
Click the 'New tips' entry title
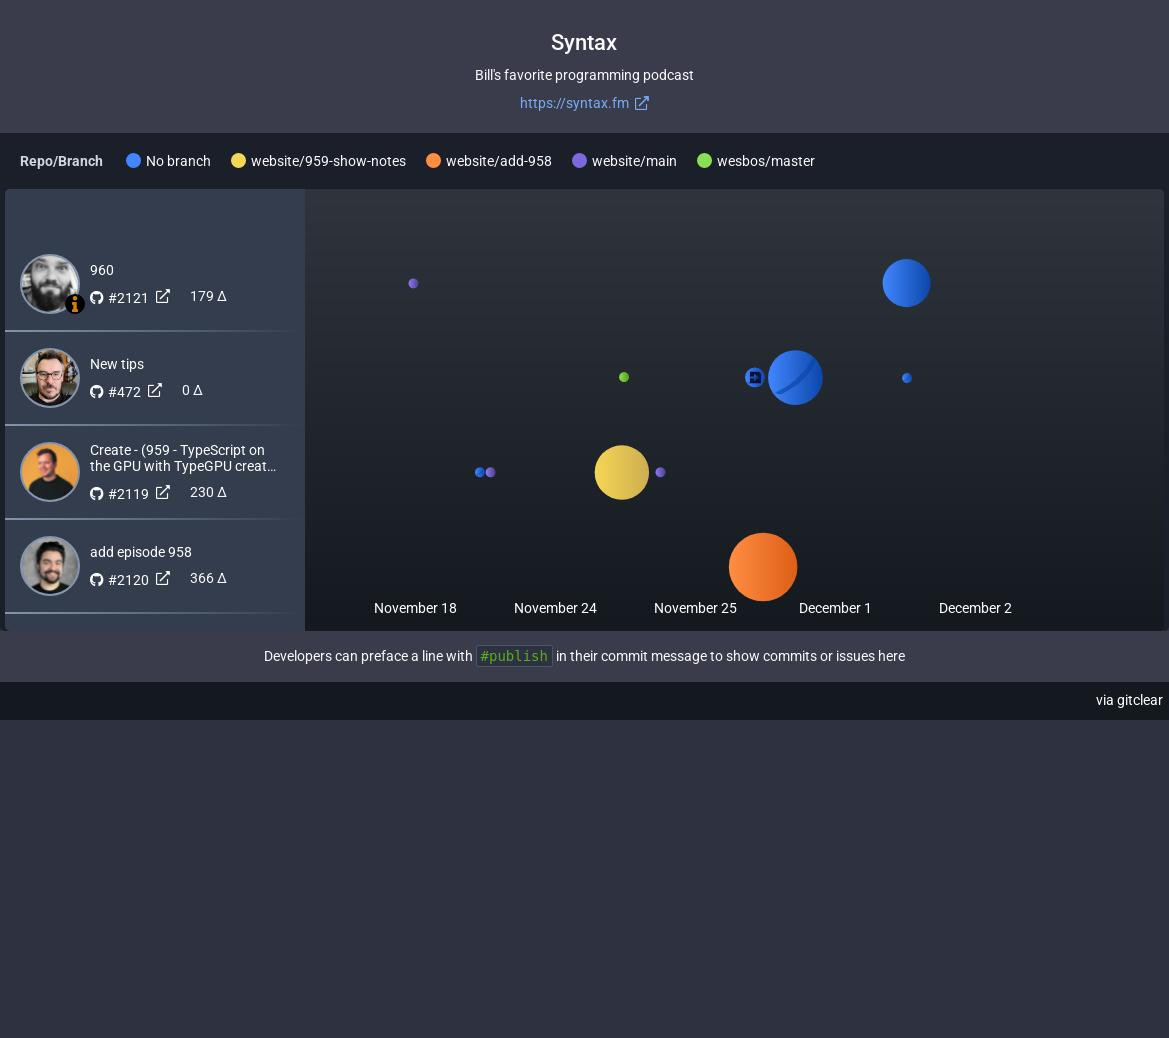click(x=117, y=365)
